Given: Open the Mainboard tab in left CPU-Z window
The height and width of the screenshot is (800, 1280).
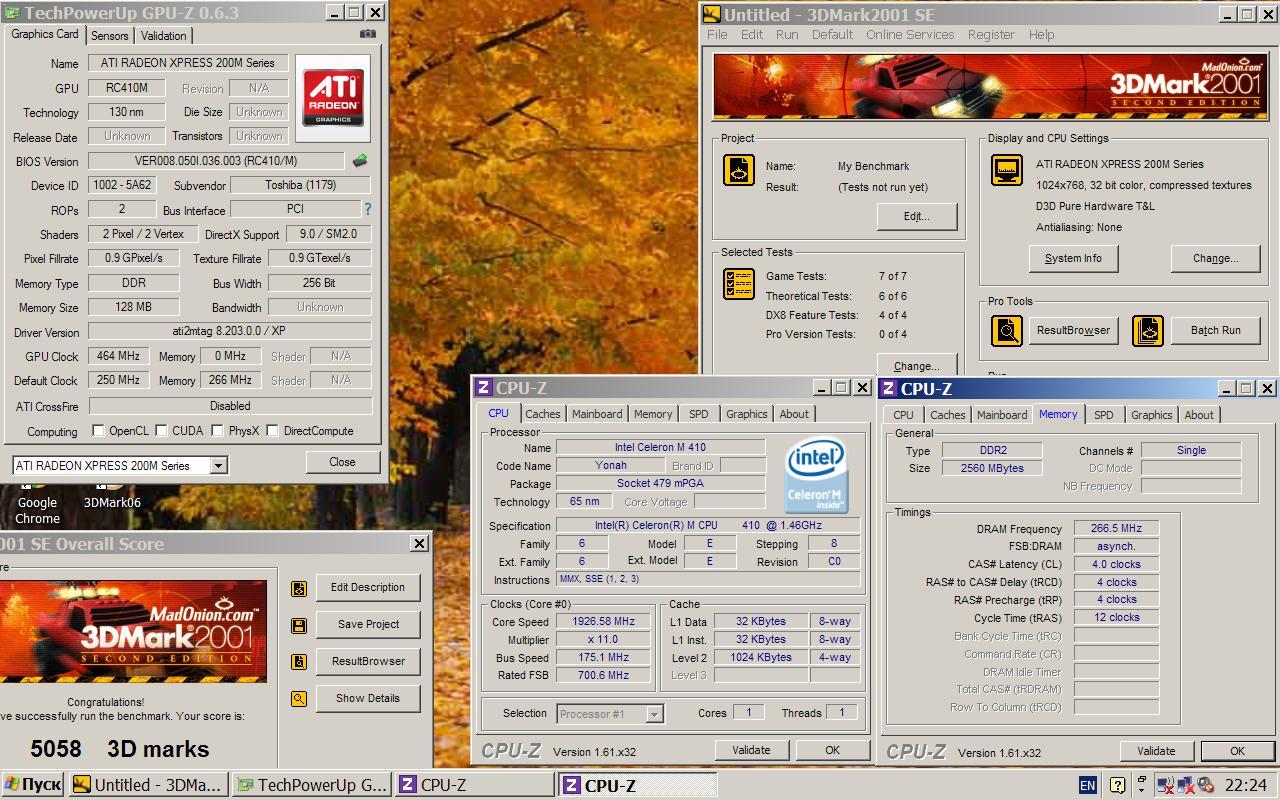Looking at the screenshot, I should (x=597, y=414).
